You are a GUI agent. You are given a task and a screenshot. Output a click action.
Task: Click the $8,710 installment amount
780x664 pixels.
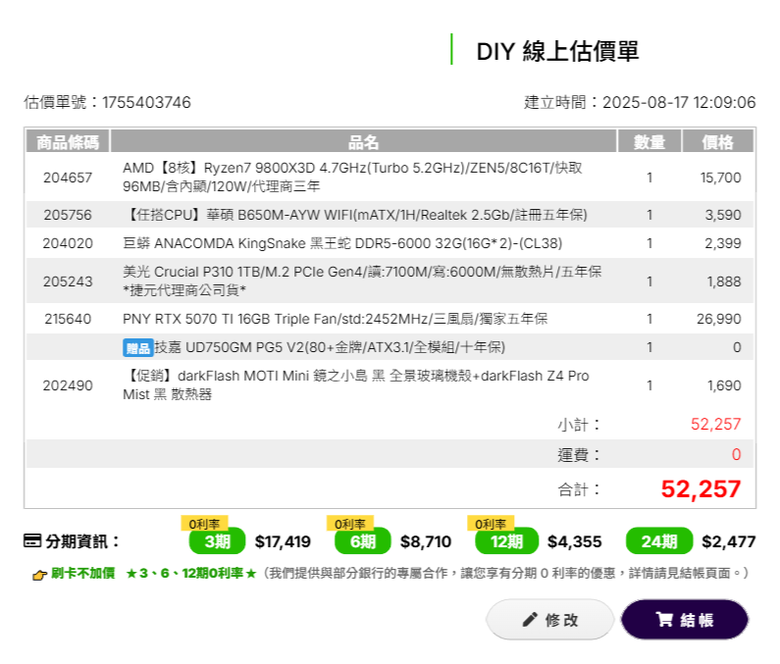[426, 541]
